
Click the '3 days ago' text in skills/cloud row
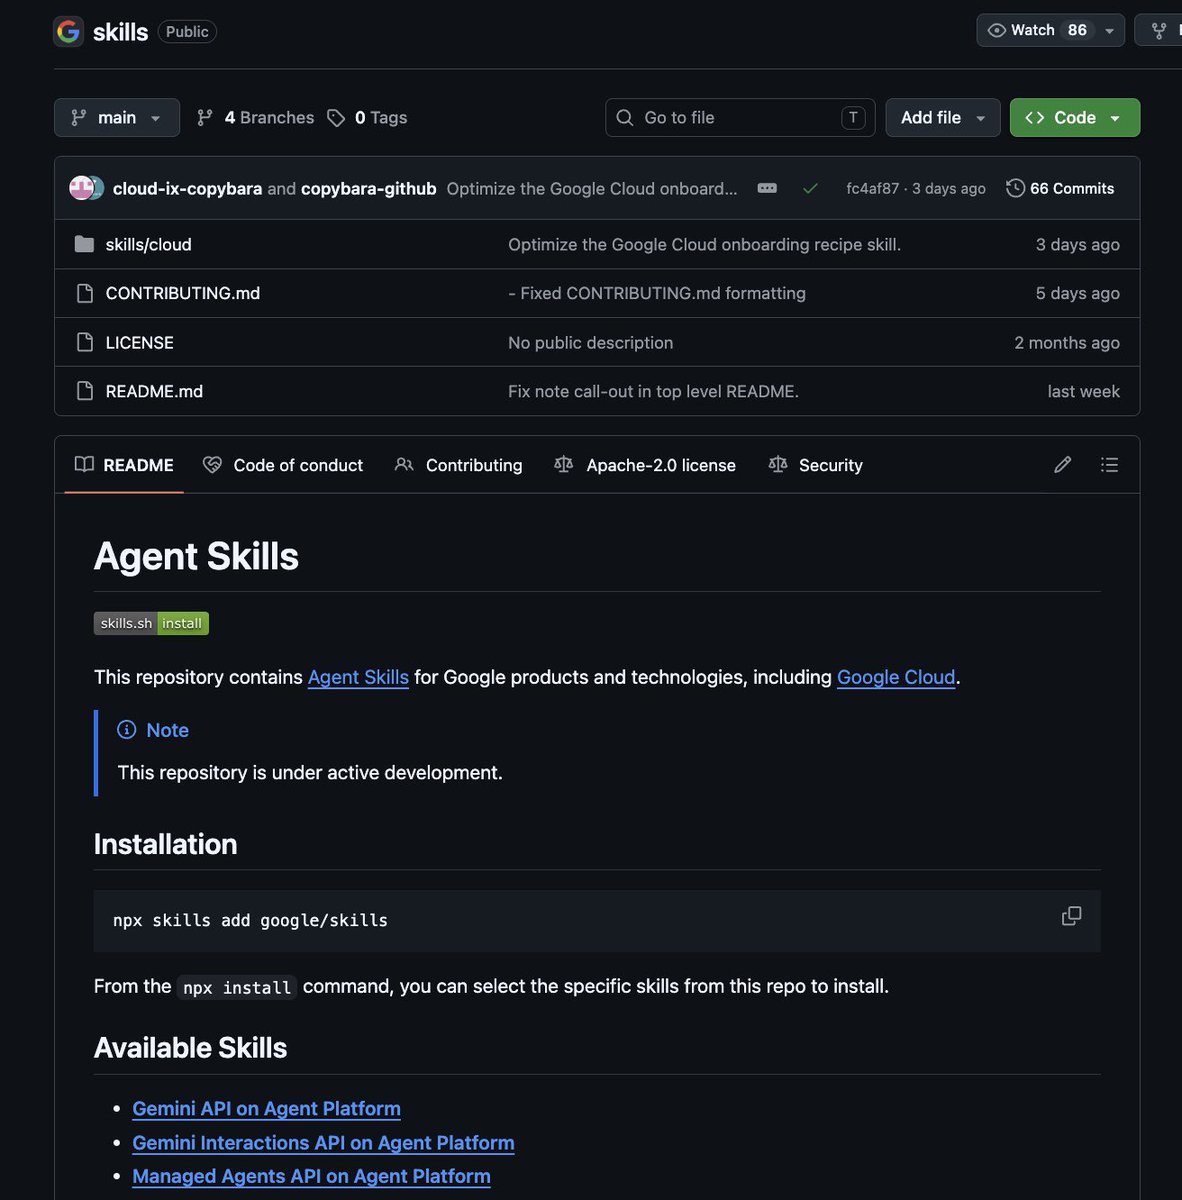click(x=1077, y=244)
